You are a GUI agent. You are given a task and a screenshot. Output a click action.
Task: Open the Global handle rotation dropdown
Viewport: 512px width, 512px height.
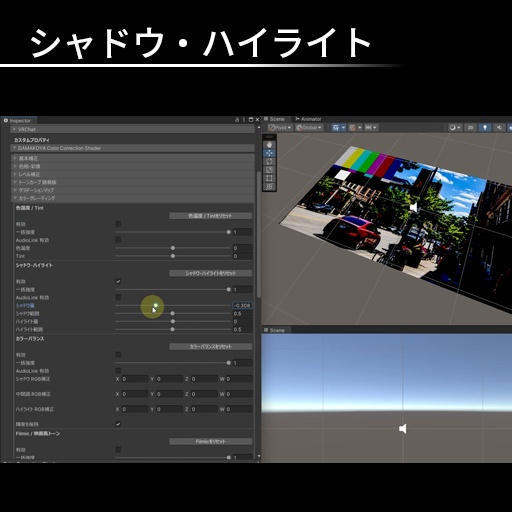point(309,128)
